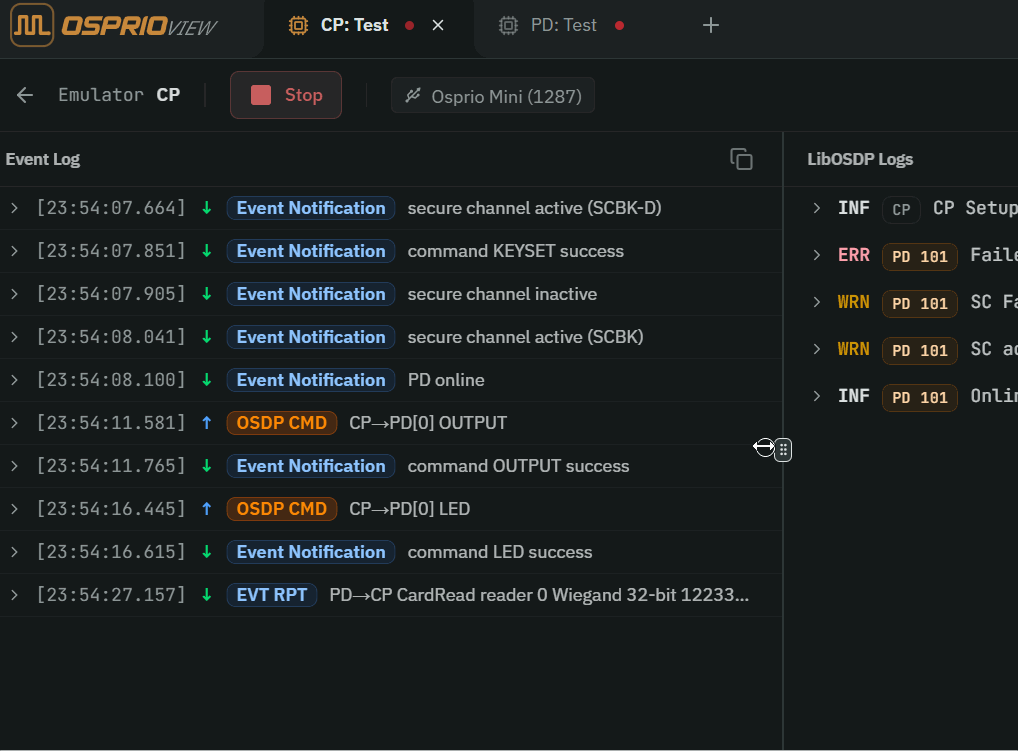
Task: Expand the 23:54:08.100 PD online row
Action: (14, 380)
